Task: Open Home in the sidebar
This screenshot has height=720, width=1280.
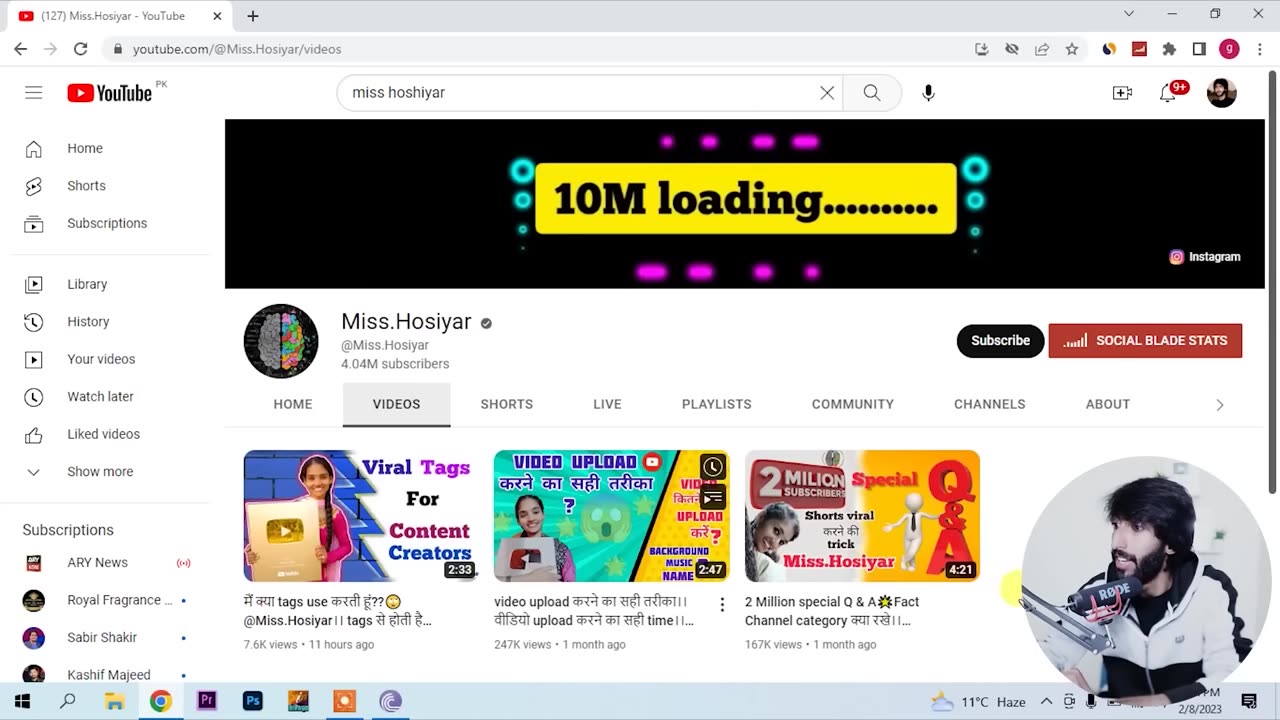Action: [x=110, y=149]
